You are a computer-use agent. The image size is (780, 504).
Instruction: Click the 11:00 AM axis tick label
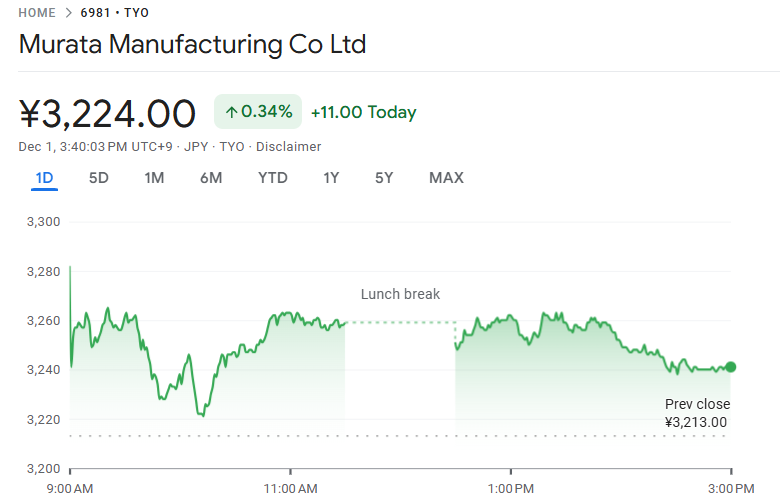tap(291, 488)
